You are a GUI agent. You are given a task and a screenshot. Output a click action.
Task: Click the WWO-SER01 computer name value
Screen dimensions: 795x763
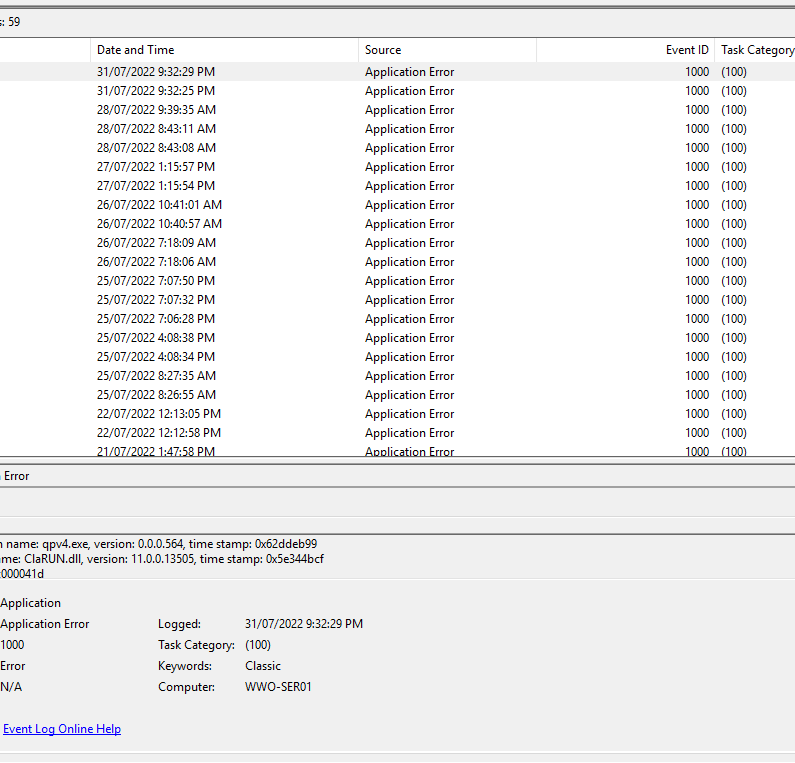(x=278, y=687)
